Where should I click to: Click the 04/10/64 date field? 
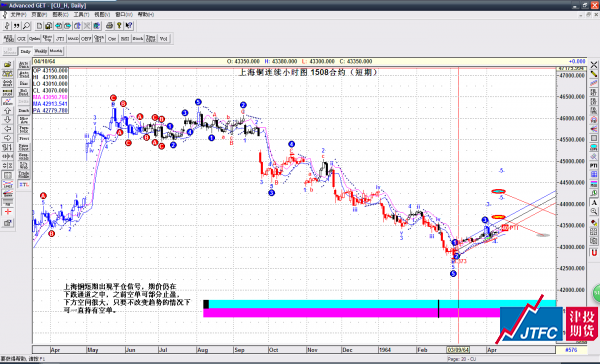tap(44, 61)
